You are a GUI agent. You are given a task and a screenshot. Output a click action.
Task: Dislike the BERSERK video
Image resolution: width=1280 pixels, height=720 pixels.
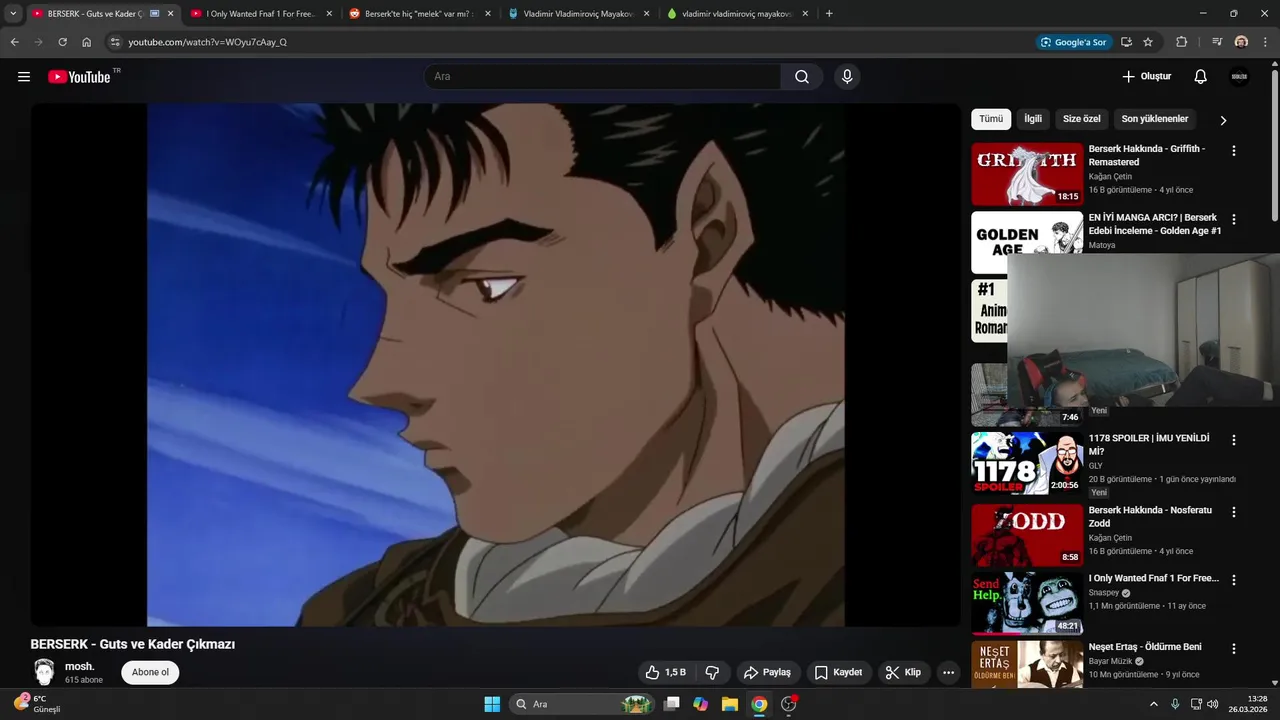(713, 673)
